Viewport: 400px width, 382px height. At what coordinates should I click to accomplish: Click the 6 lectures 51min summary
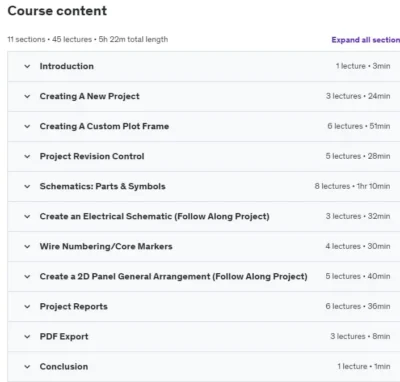tap(359, 126)
